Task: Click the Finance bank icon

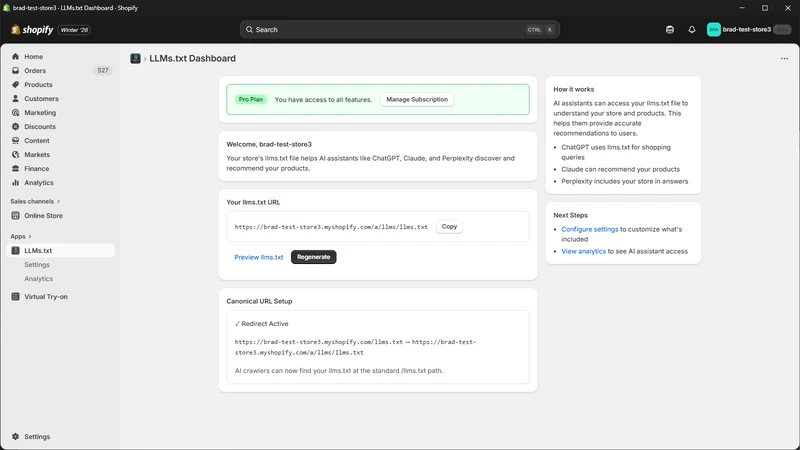Action: 15,168
